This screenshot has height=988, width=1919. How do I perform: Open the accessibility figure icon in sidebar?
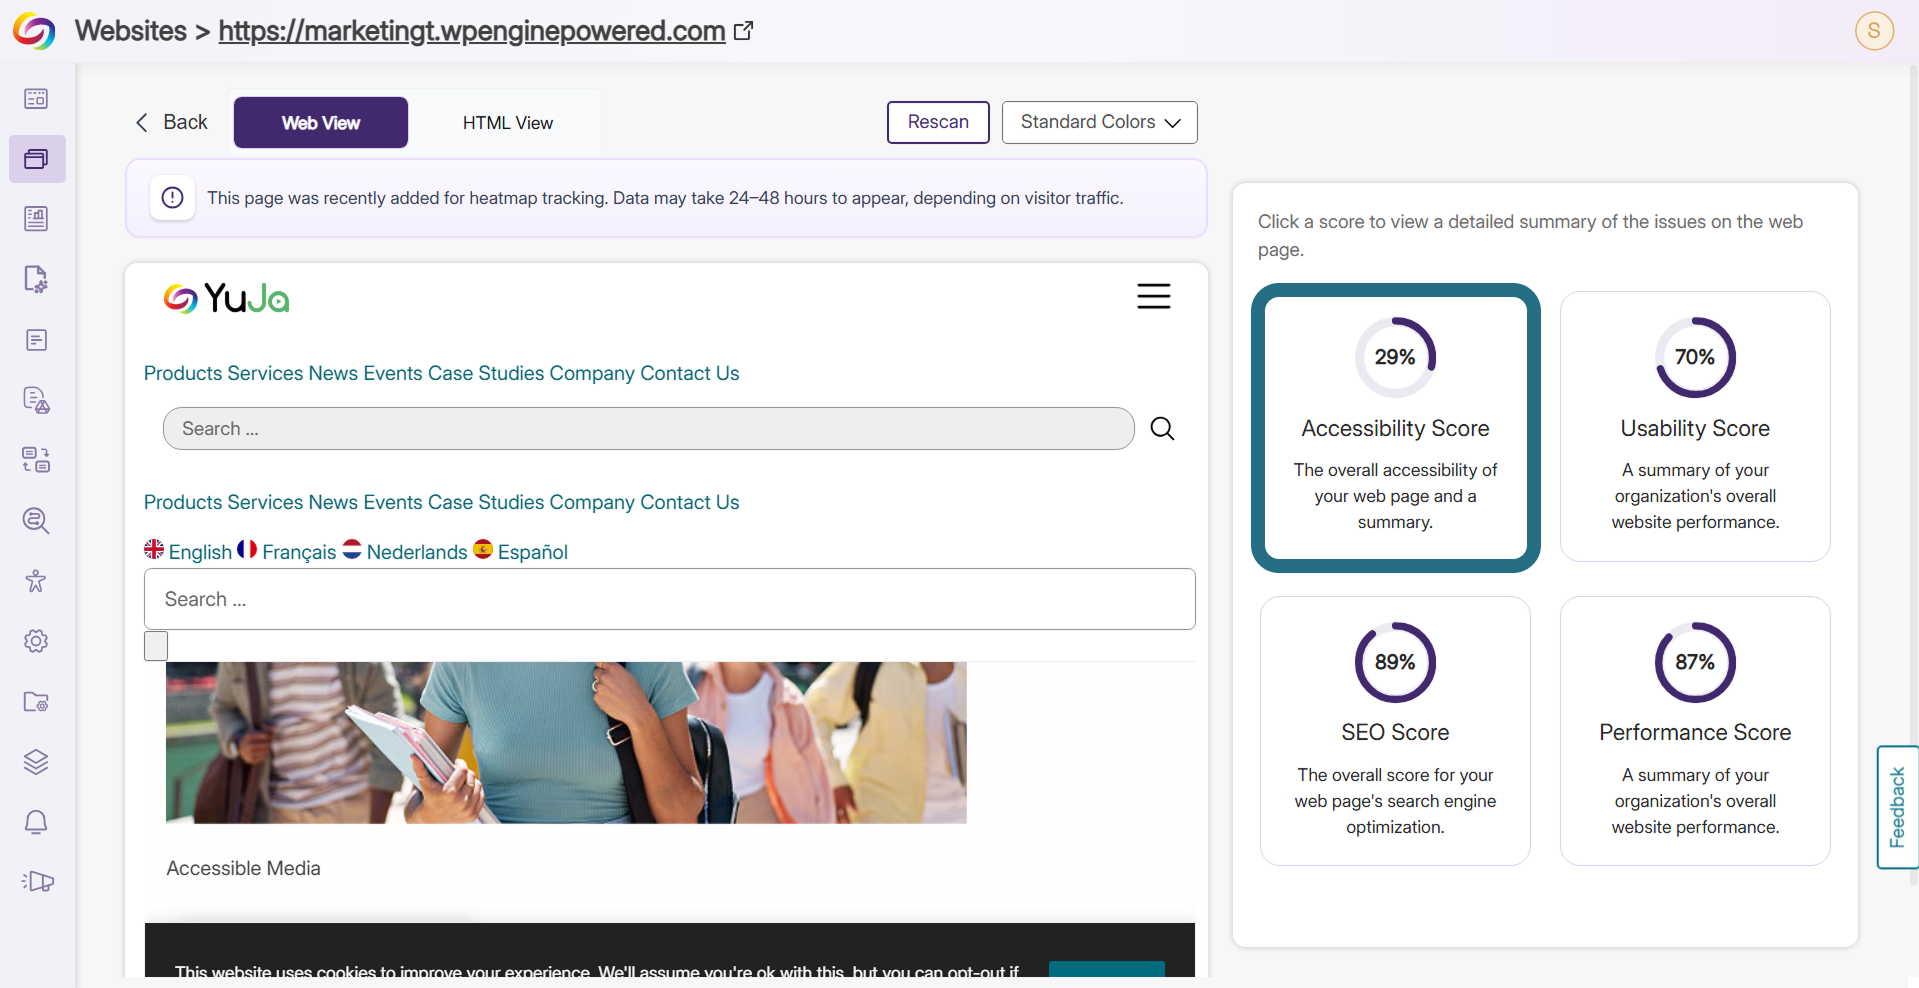click(36, 581)
